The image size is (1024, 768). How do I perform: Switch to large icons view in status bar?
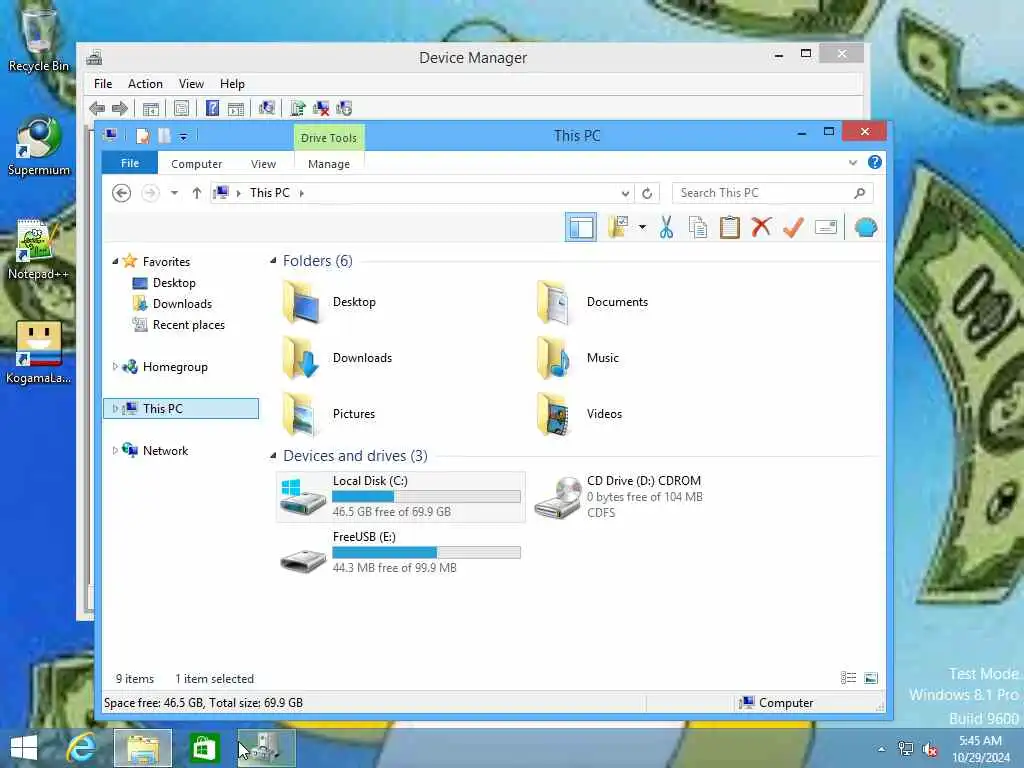pyautogui.click(x=871, y=678)
